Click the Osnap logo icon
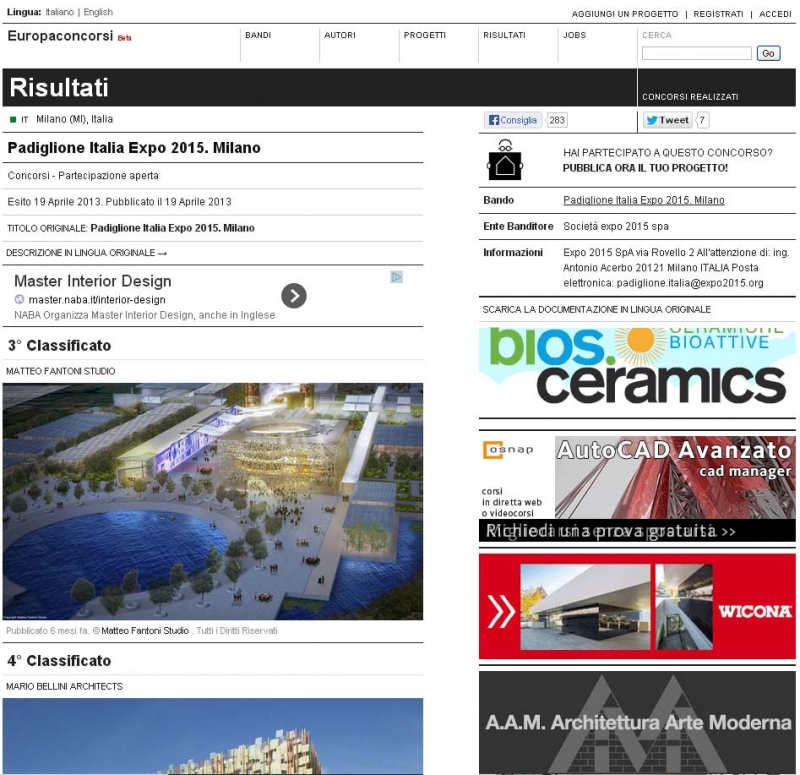 pyautogui.click(x=508, y=450)
